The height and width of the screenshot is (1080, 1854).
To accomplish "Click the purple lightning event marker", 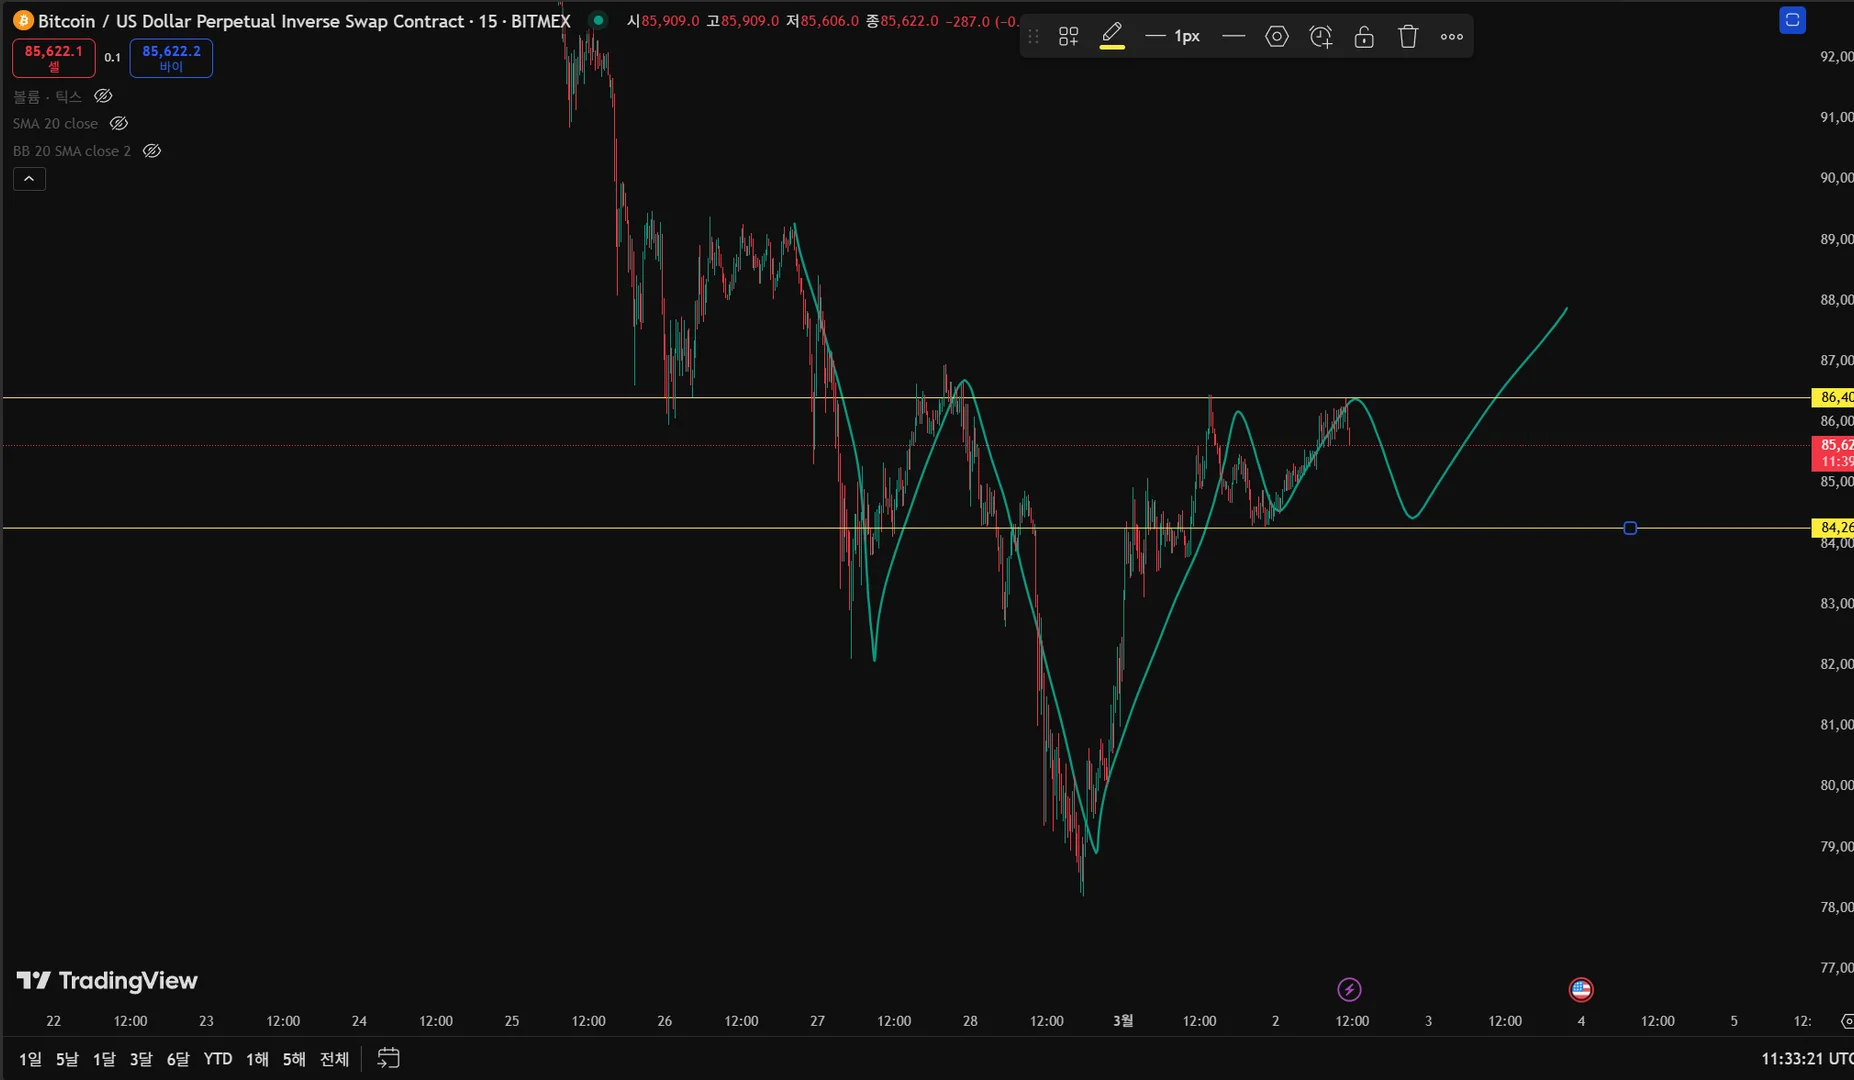I will pyautogui.click(x=1349, y=990).
